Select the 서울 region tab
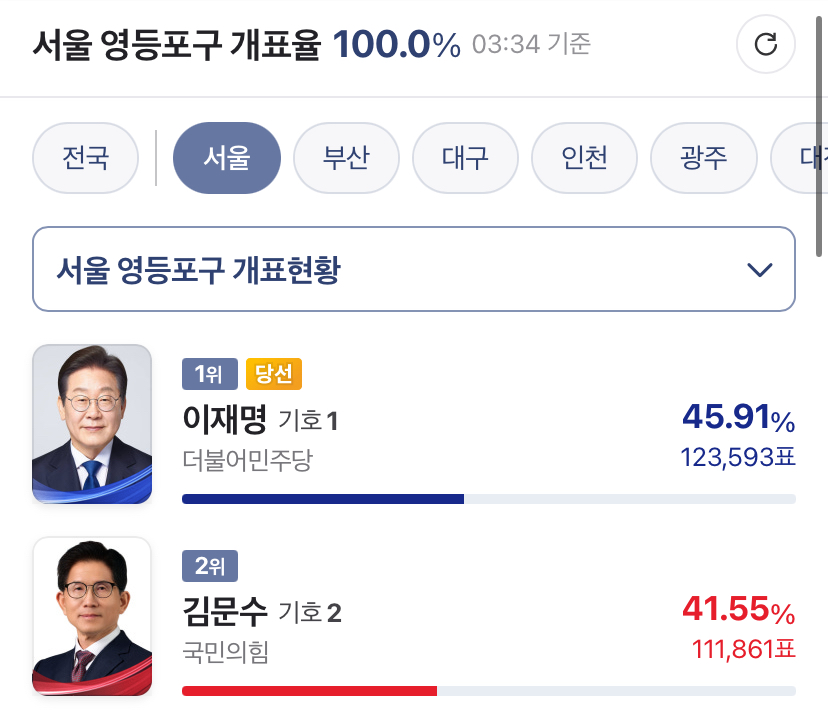 (x=227, y=158)
